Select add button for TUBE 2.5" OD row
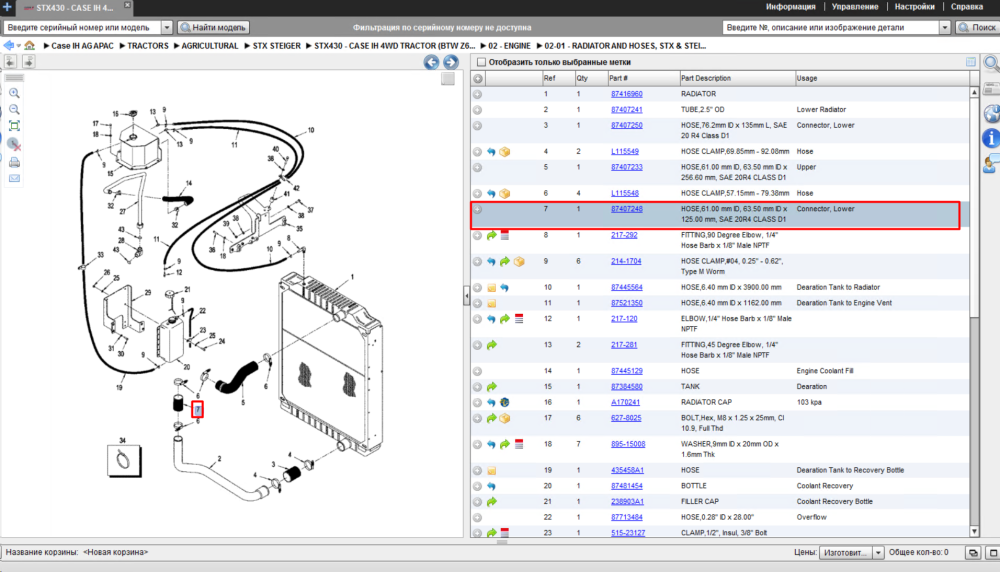The width and height of the screenshot is (1000, 572). [477, 110]
